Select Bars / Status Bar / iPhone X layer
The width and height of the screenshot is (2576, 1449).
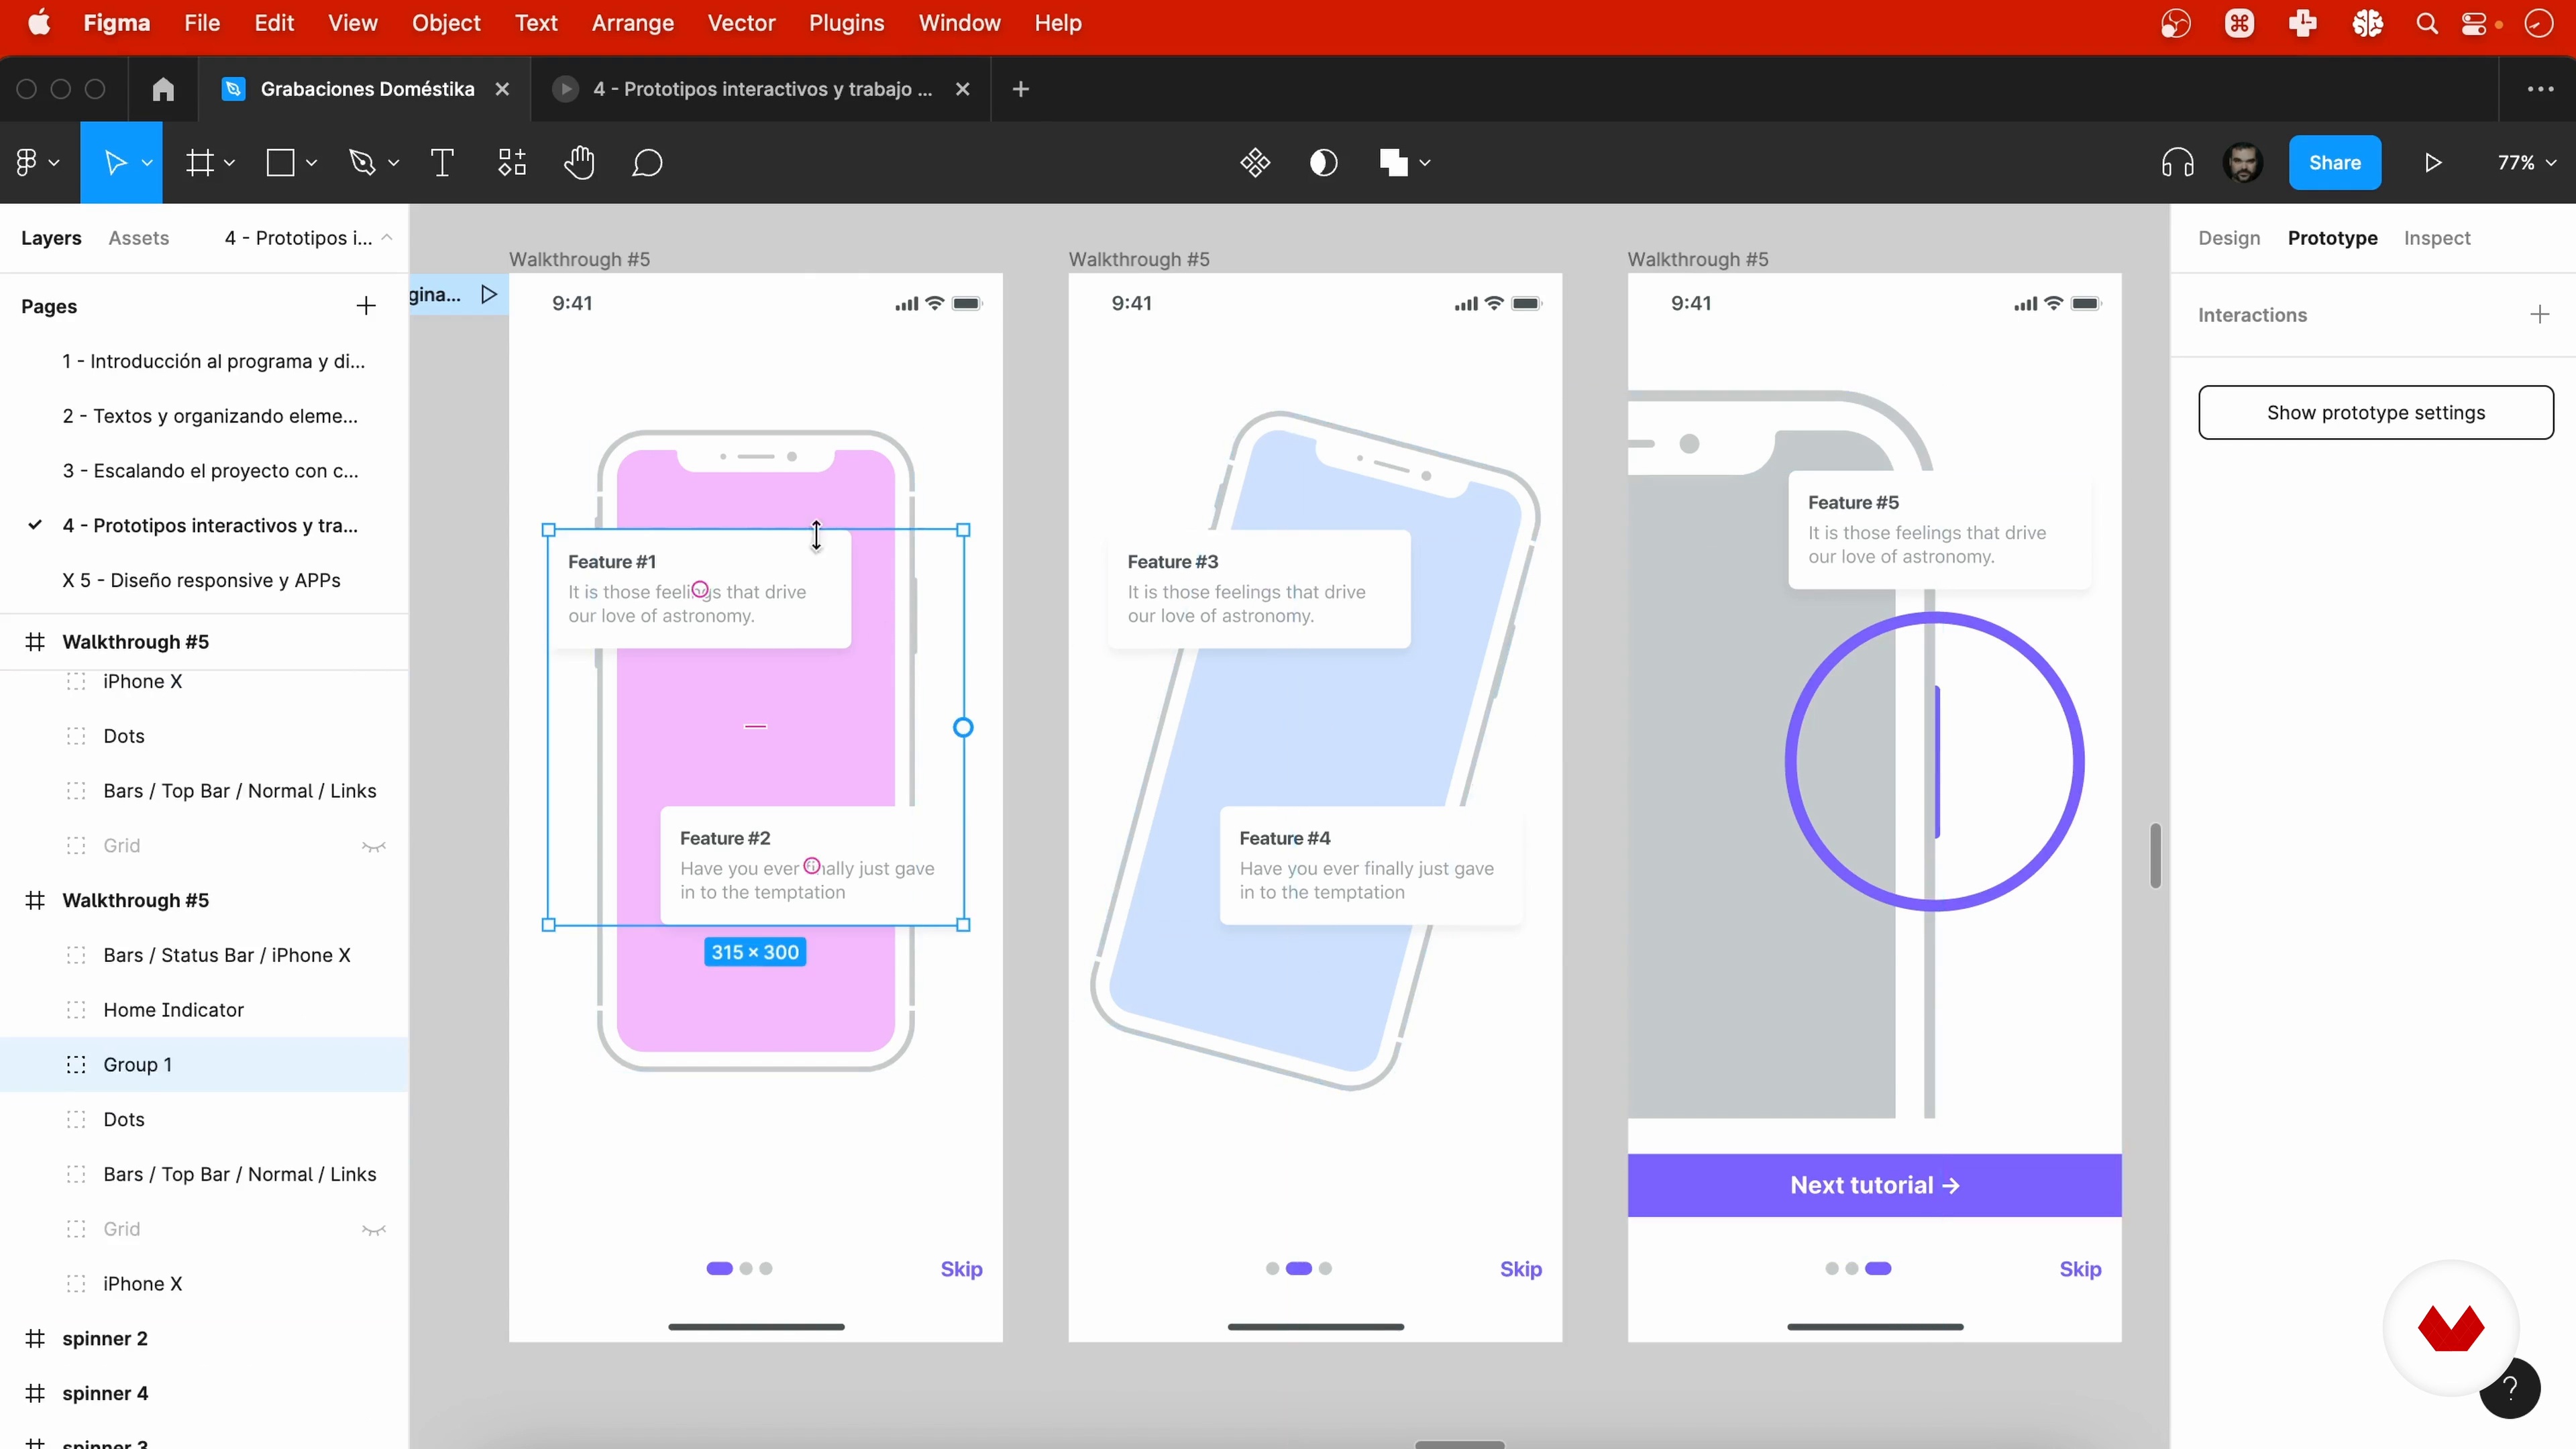click(204, 955)
